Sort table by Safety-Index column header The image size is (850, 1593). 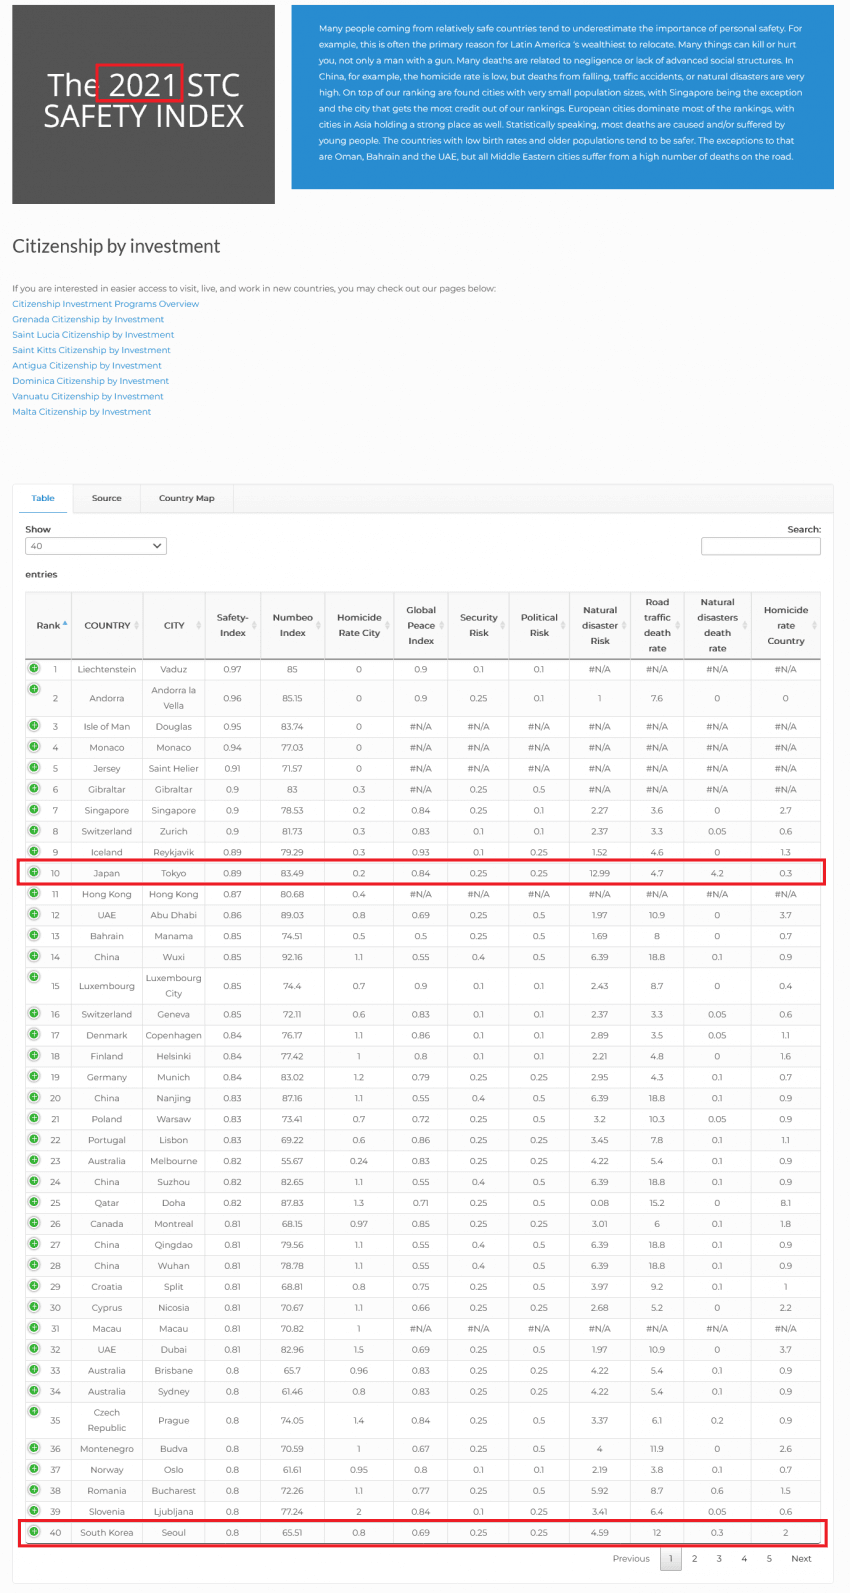(232, 625)
